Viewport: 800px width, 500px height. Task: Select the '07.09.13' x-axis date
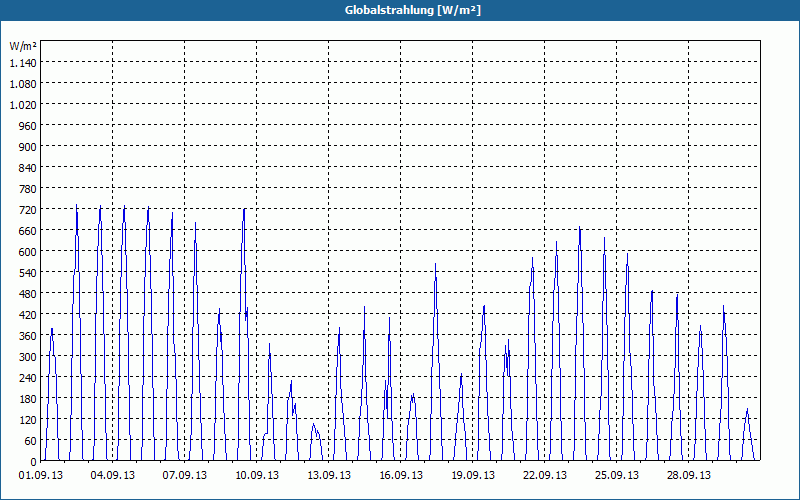[185, 476]
